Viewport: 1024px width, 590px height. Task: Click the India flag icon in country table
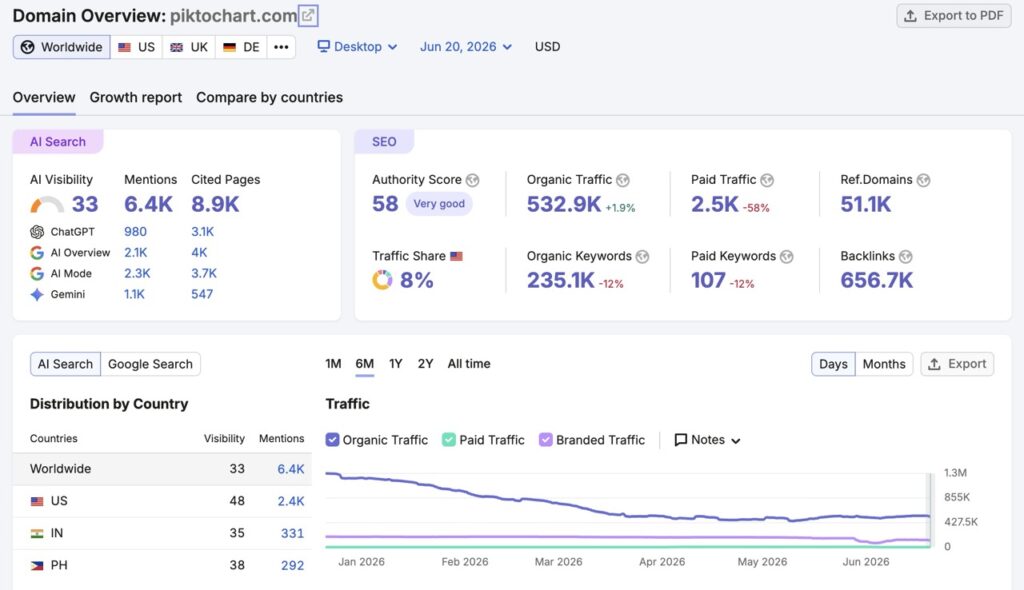click(x=37, y=534)
